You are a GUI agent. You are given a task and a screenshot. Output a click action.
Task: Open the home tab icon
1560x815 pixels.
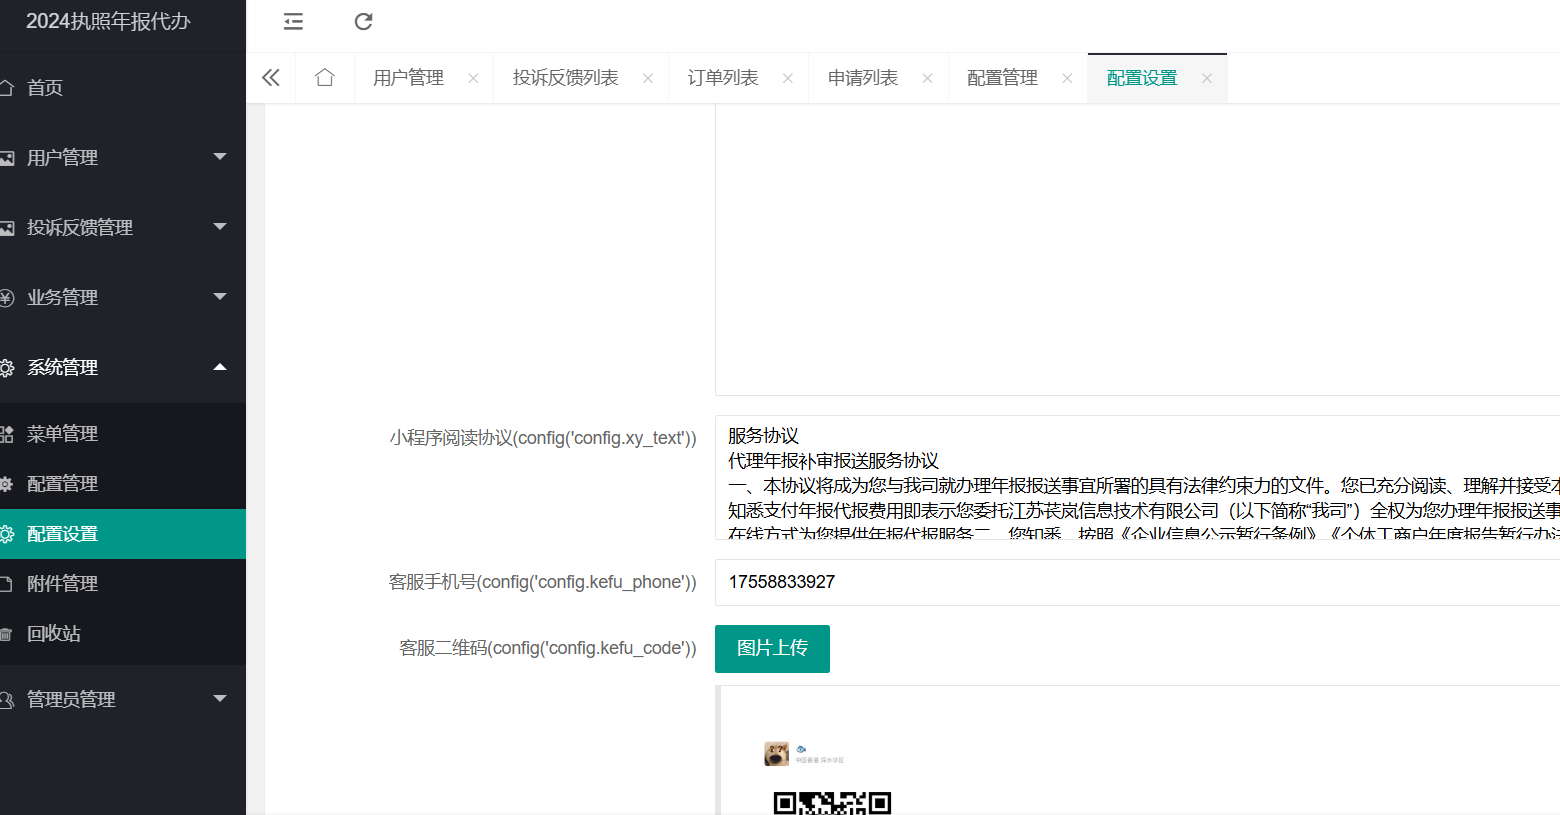tap(325, 78)
